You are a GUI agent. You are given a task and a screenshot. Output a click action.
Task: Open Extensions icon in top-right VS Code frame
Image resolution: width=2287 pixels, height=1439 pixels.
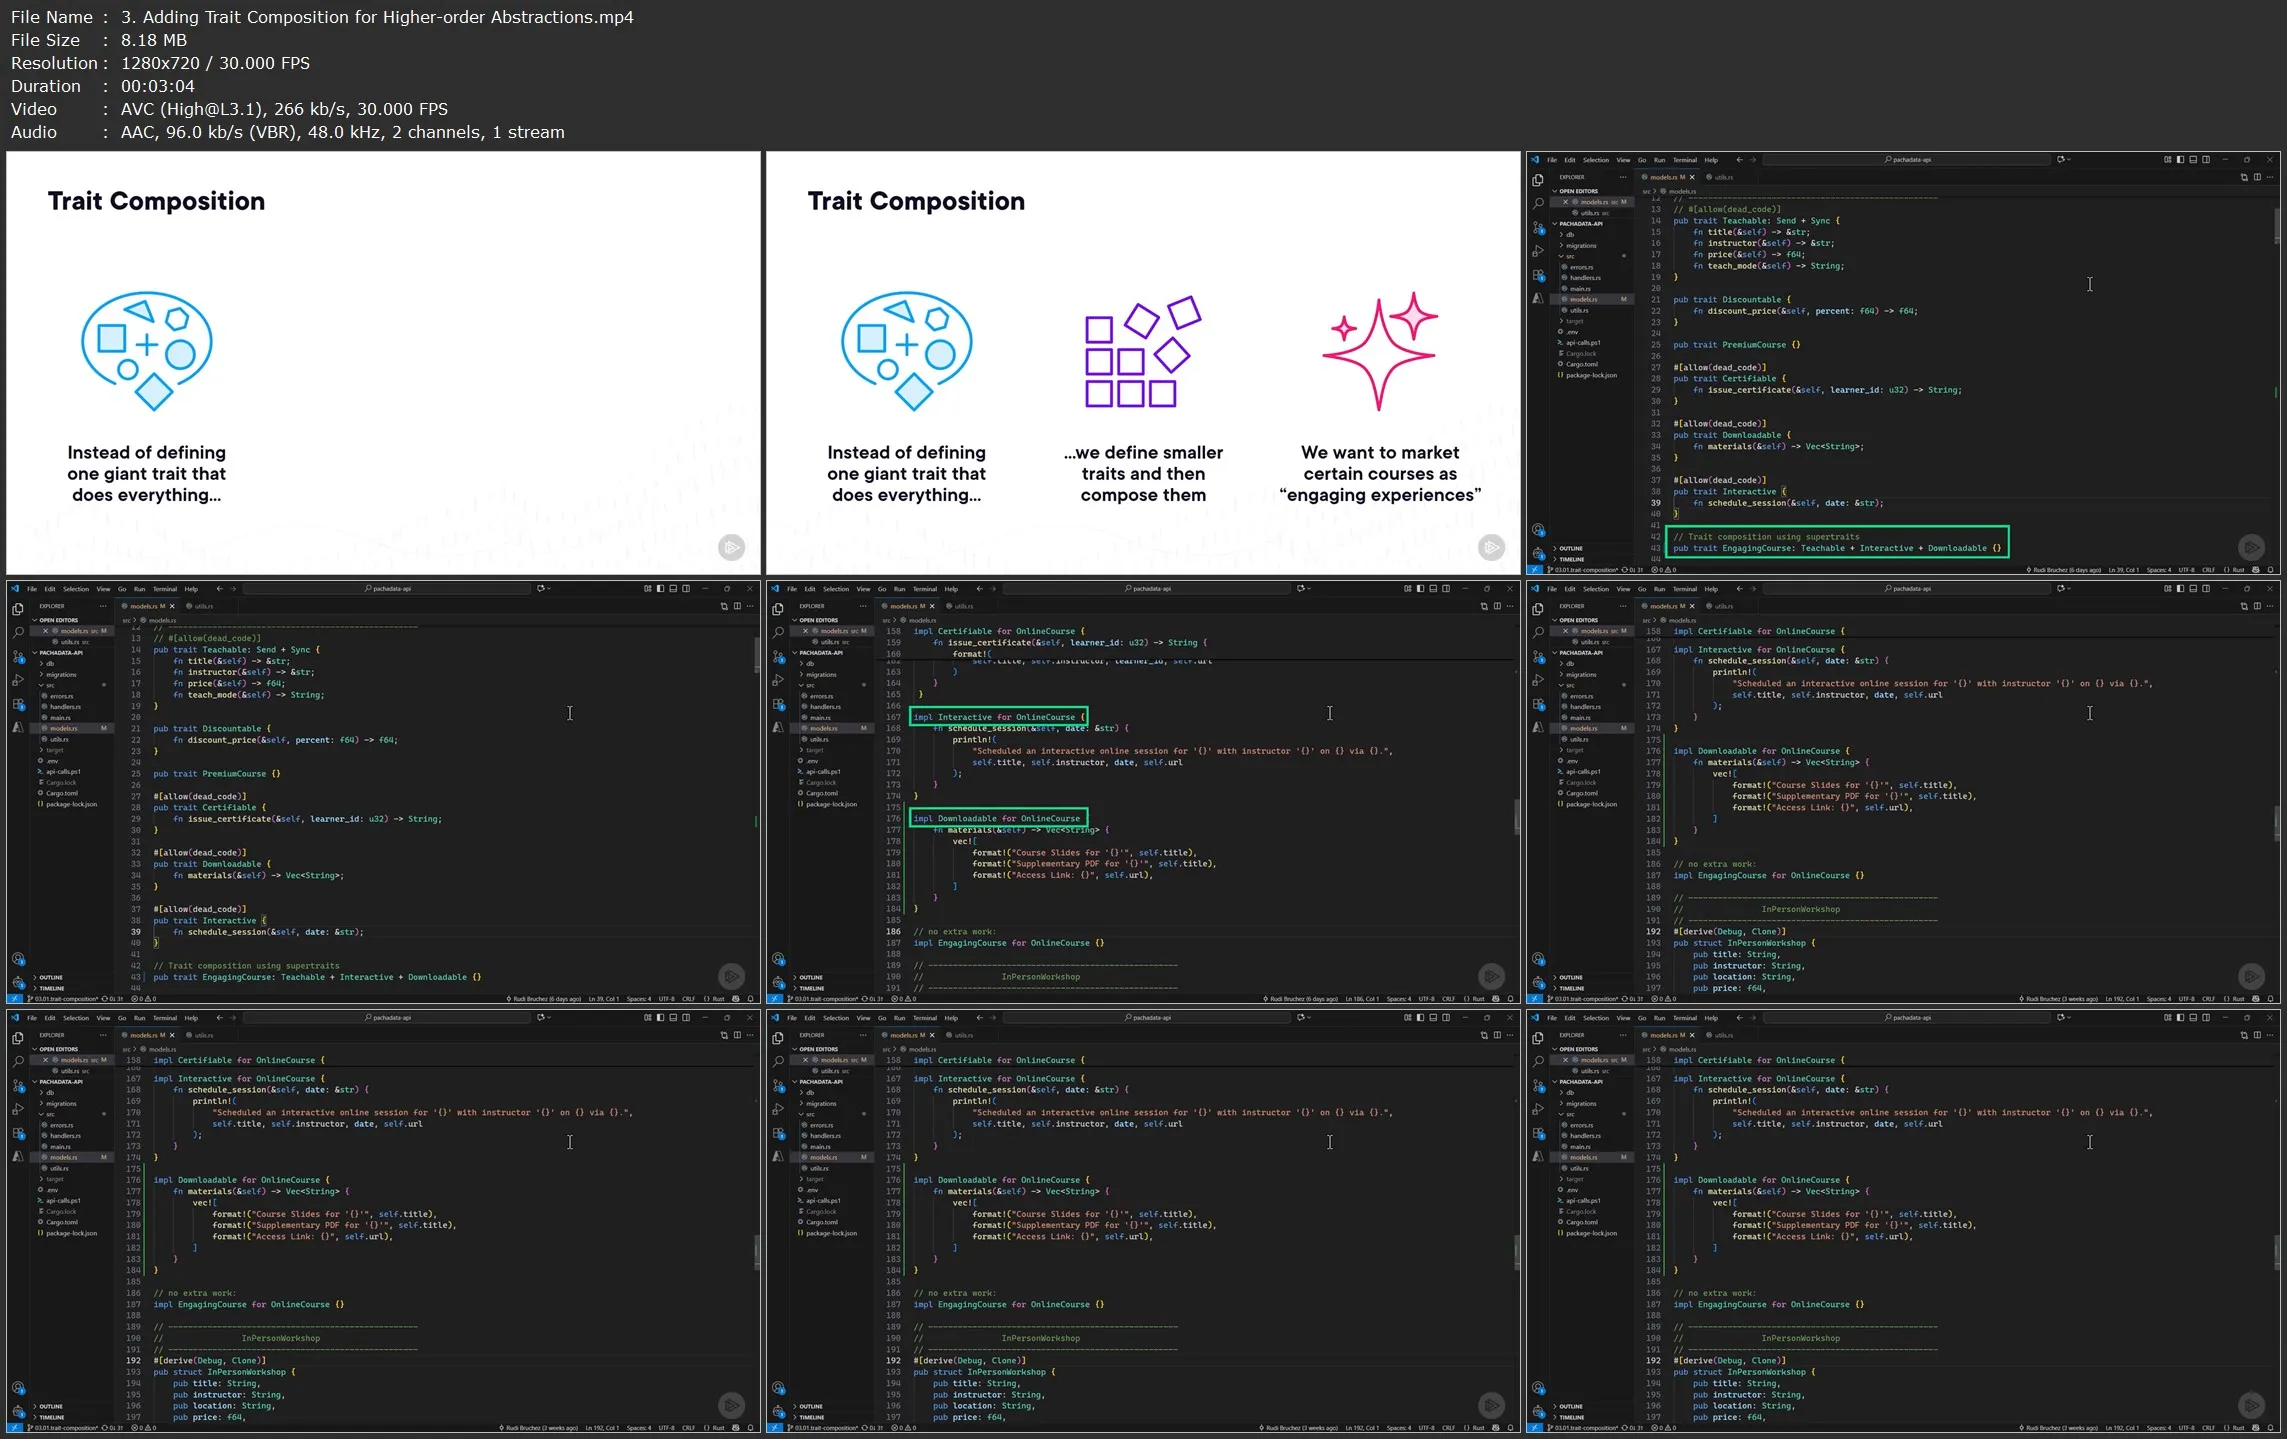pyautogui.click(x=1538, y=275)
